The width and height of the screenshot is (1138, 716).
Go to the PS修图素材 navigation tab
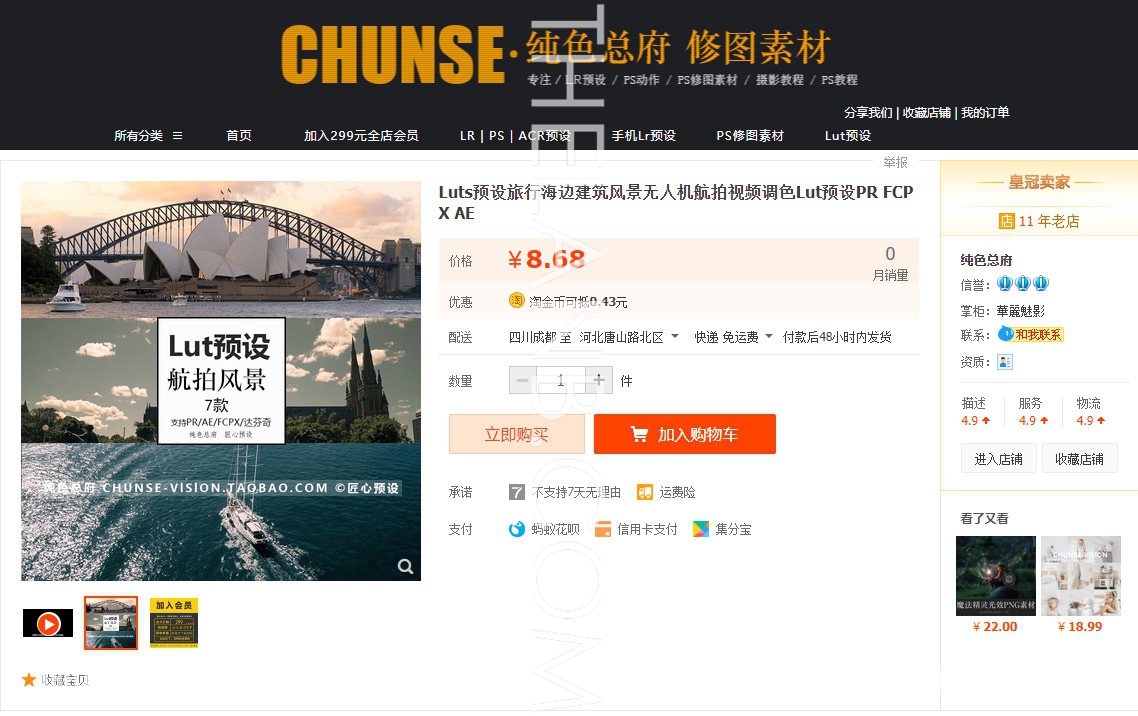750,136
